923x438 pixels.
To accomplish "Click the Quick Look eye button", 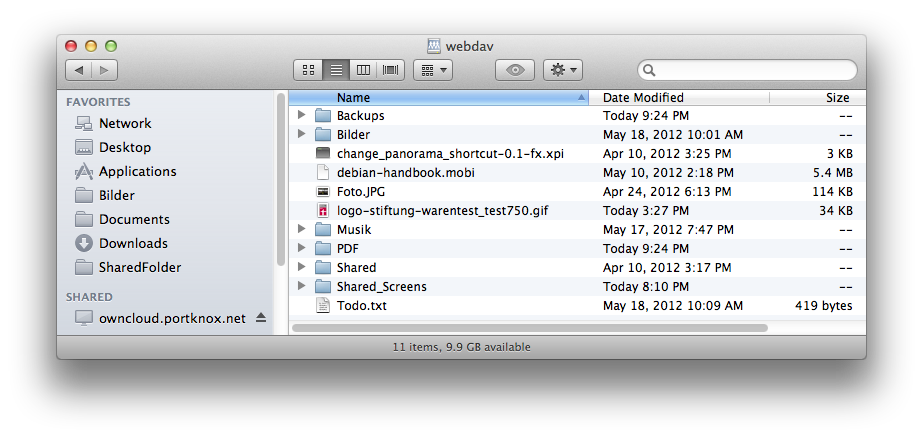I will pos(515,70).
